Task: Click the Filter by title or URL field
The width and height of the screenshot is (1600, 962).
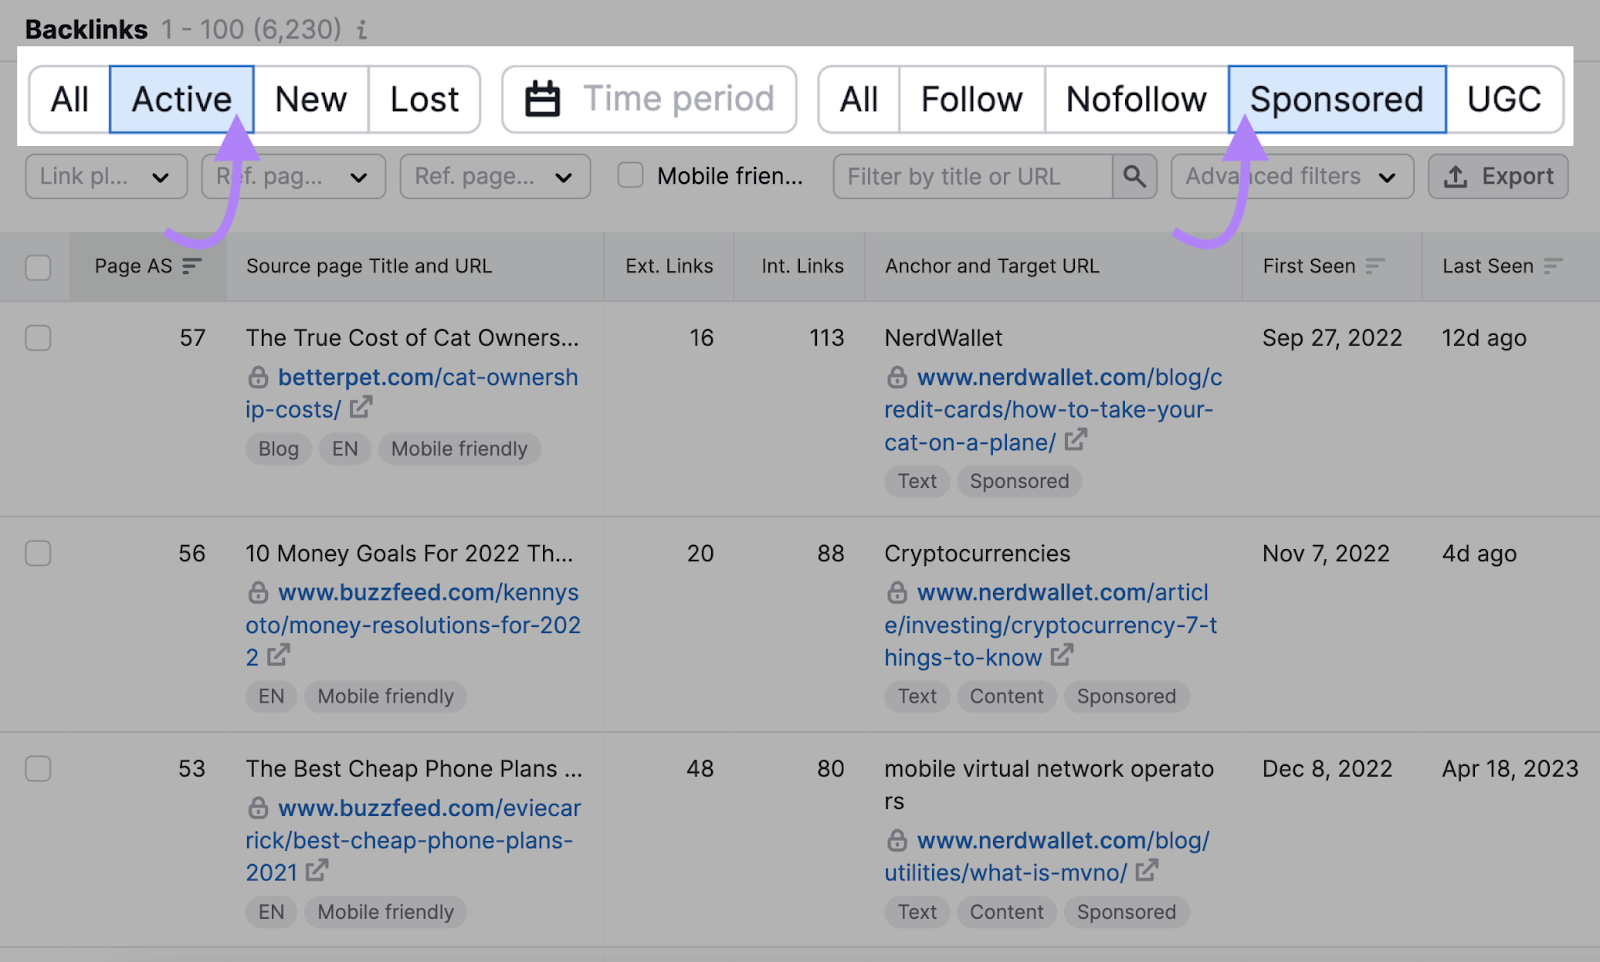Action: coord(973,176)
